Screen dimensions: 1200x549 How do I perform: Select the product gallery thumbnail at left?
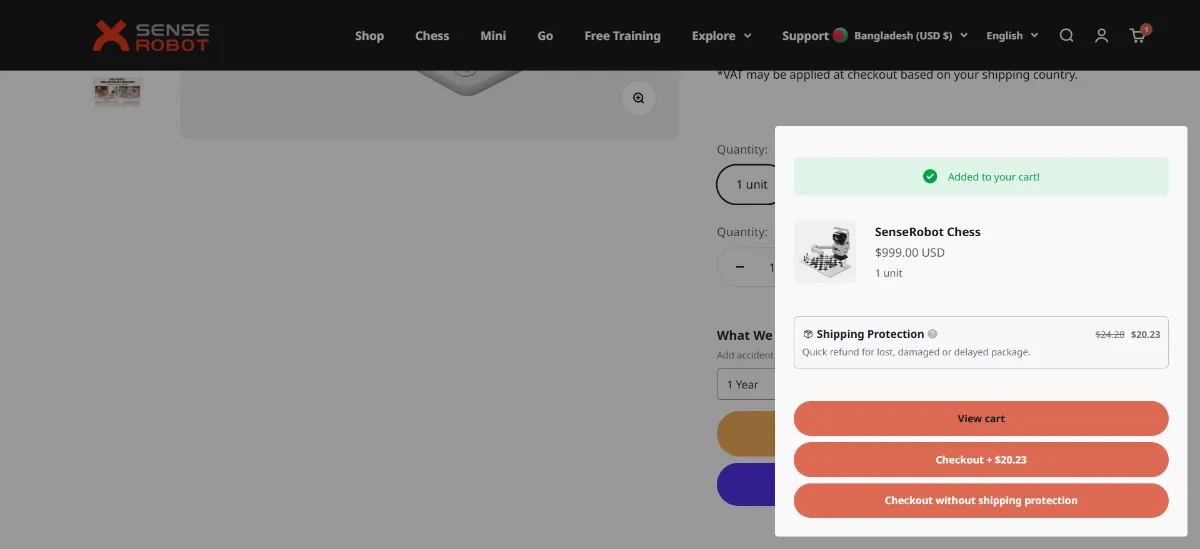(117, 92)
